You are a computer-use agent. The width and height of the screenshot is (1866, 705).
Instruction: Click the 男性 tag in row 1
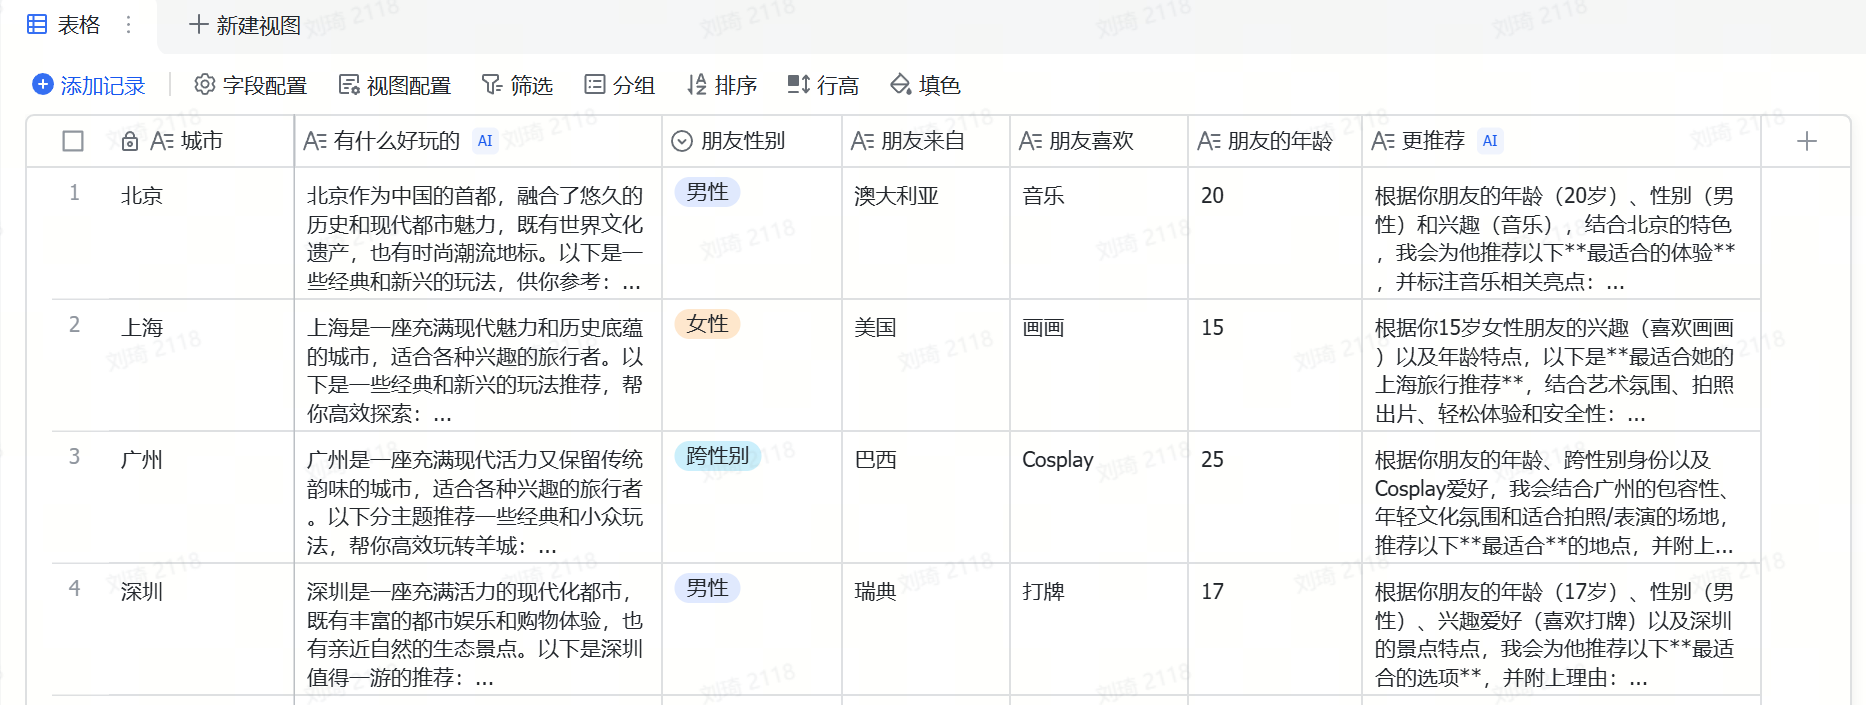(x=707, y=192)
